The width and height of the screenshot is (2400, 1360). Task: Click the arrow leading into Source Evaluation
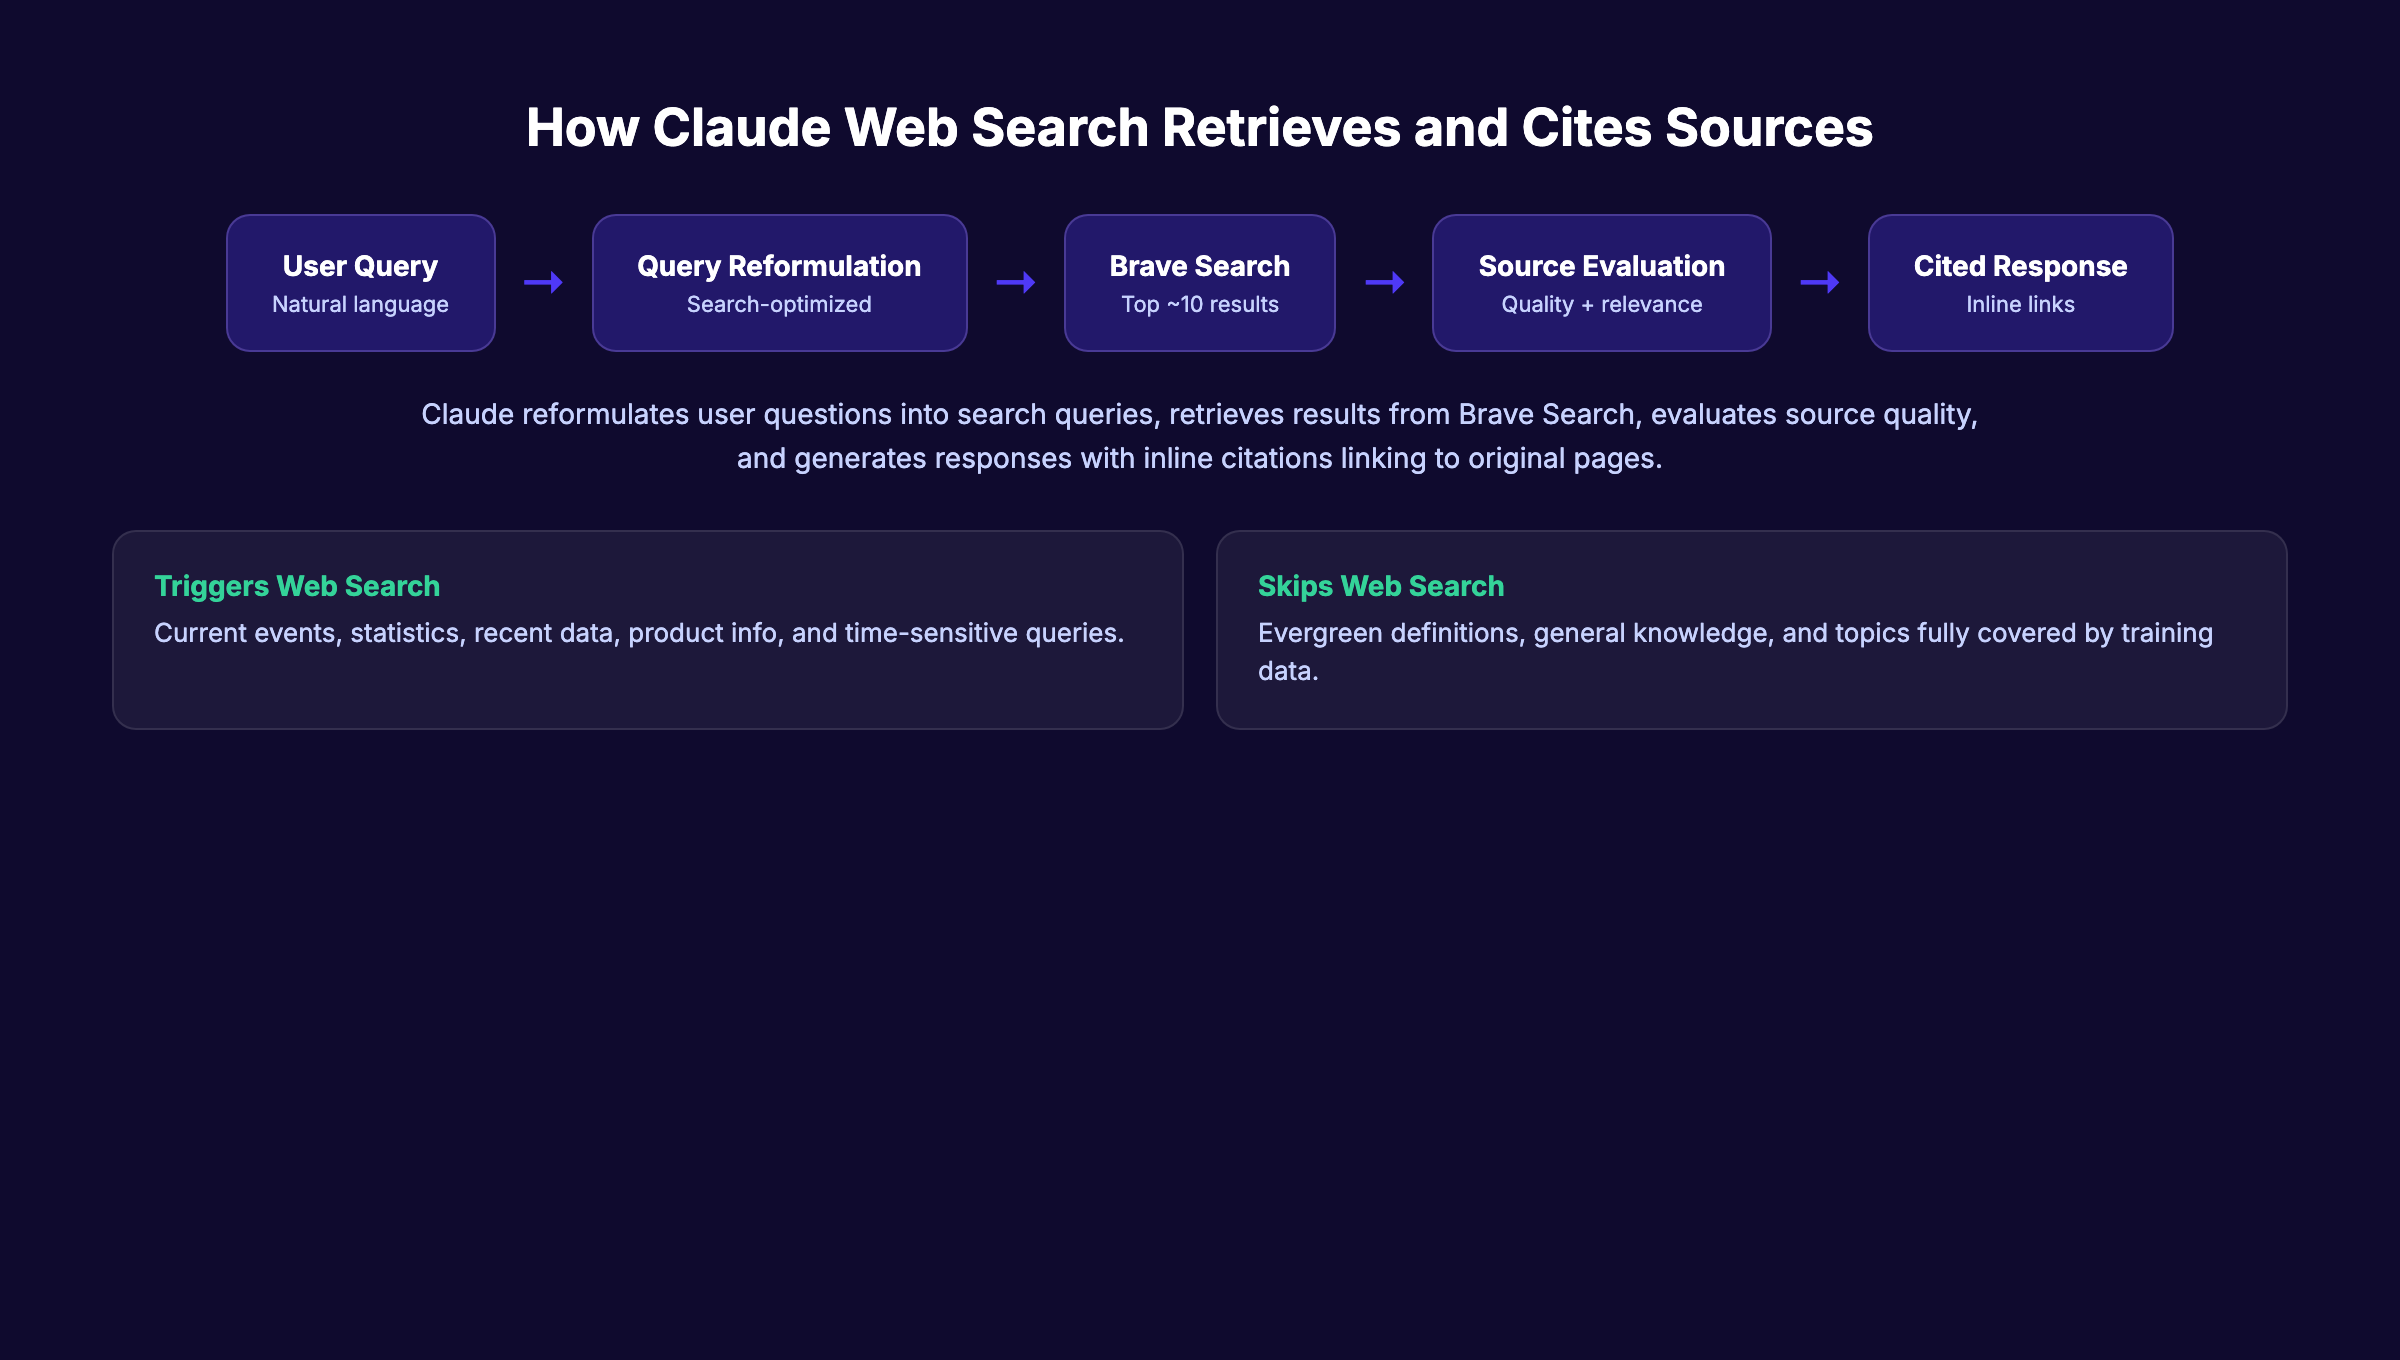[x=1383, y=283]
